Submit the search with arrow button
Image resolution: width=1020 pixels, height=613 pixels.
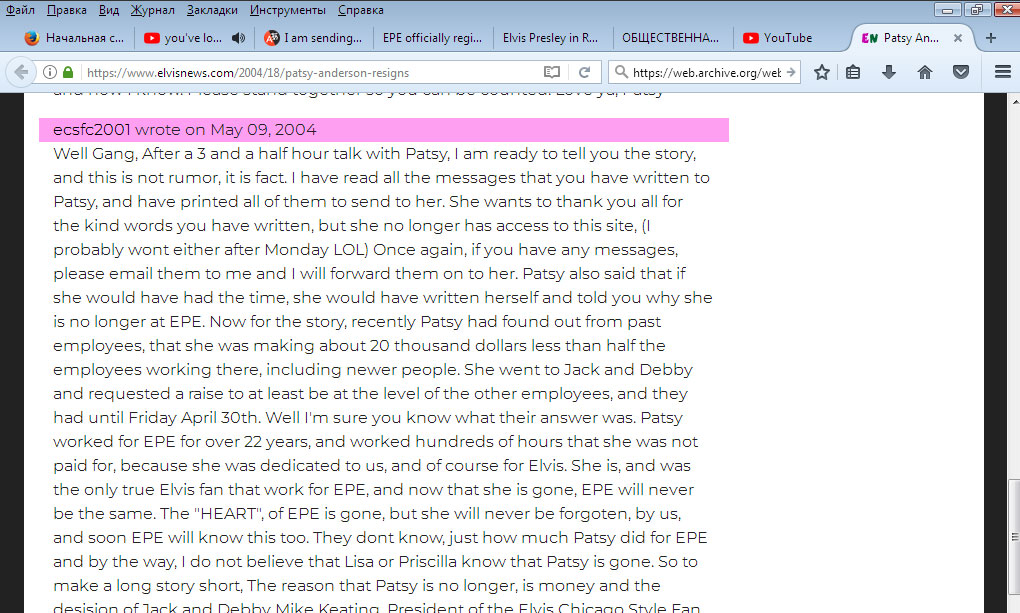pyautogui.click(x=791, y=72)
